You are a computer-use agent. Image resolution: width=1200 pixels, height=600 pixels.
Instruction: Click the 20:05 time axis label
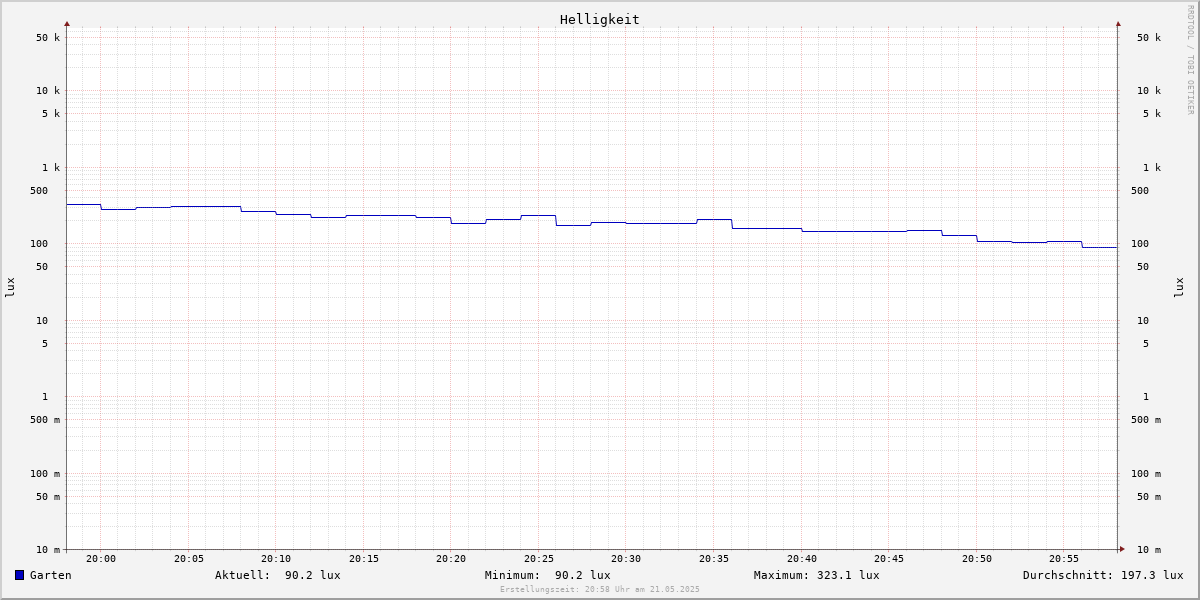click(189, 559)
